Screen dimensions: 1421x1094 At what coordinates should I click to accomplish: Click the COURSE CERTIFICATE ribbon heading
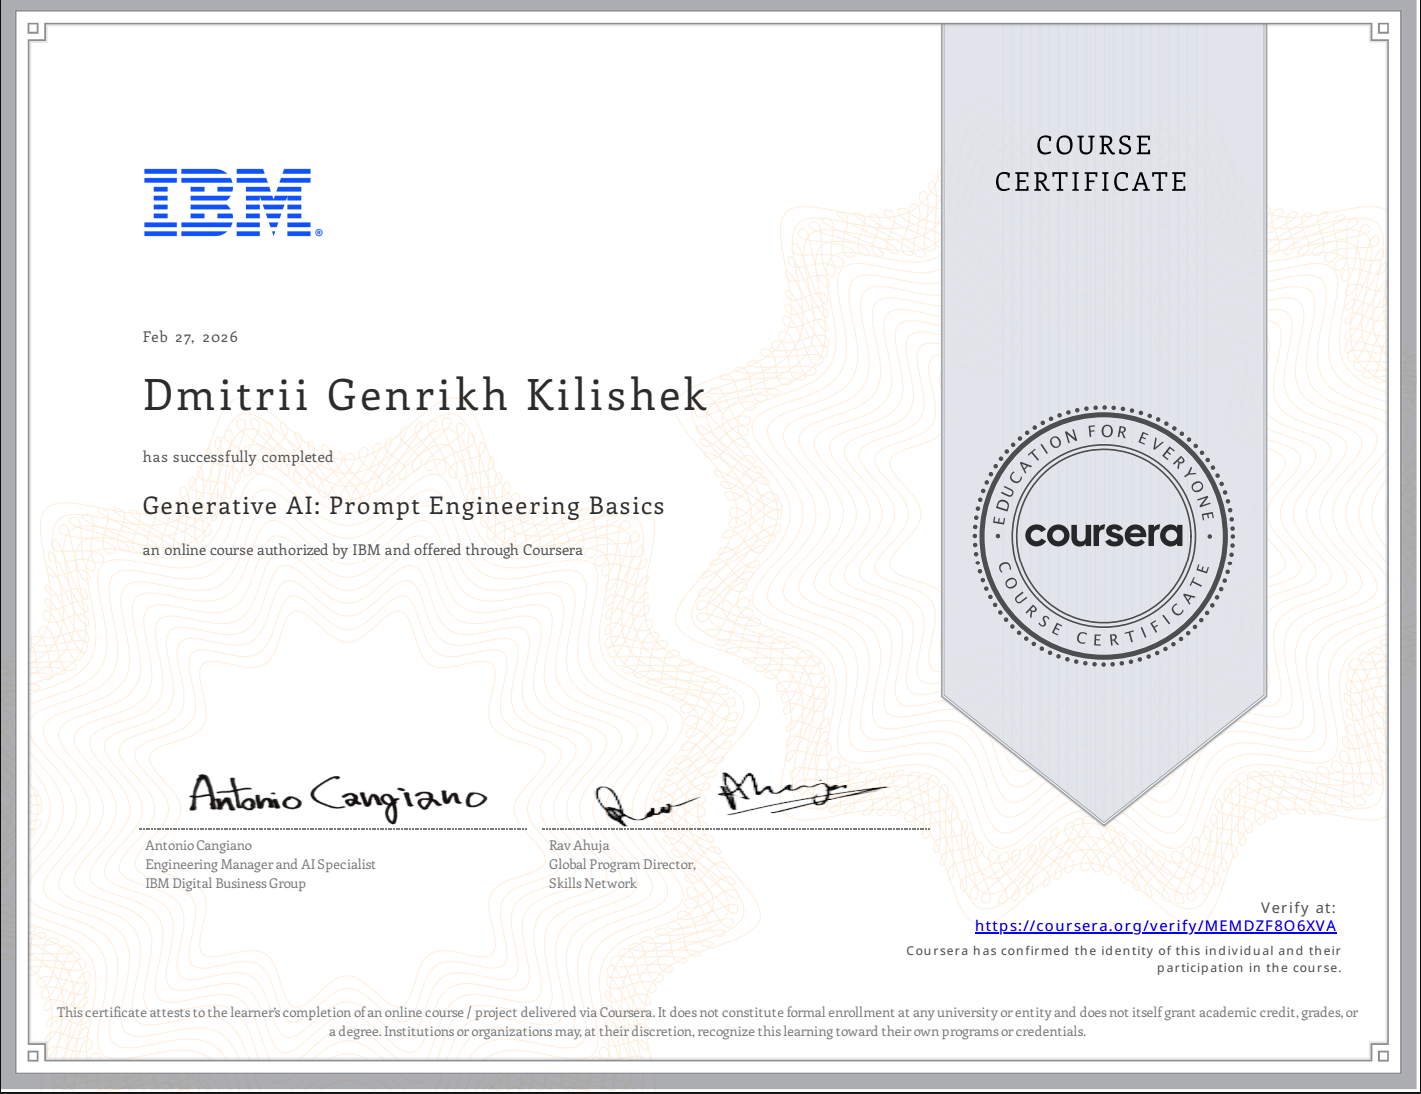click(1093, 164)
